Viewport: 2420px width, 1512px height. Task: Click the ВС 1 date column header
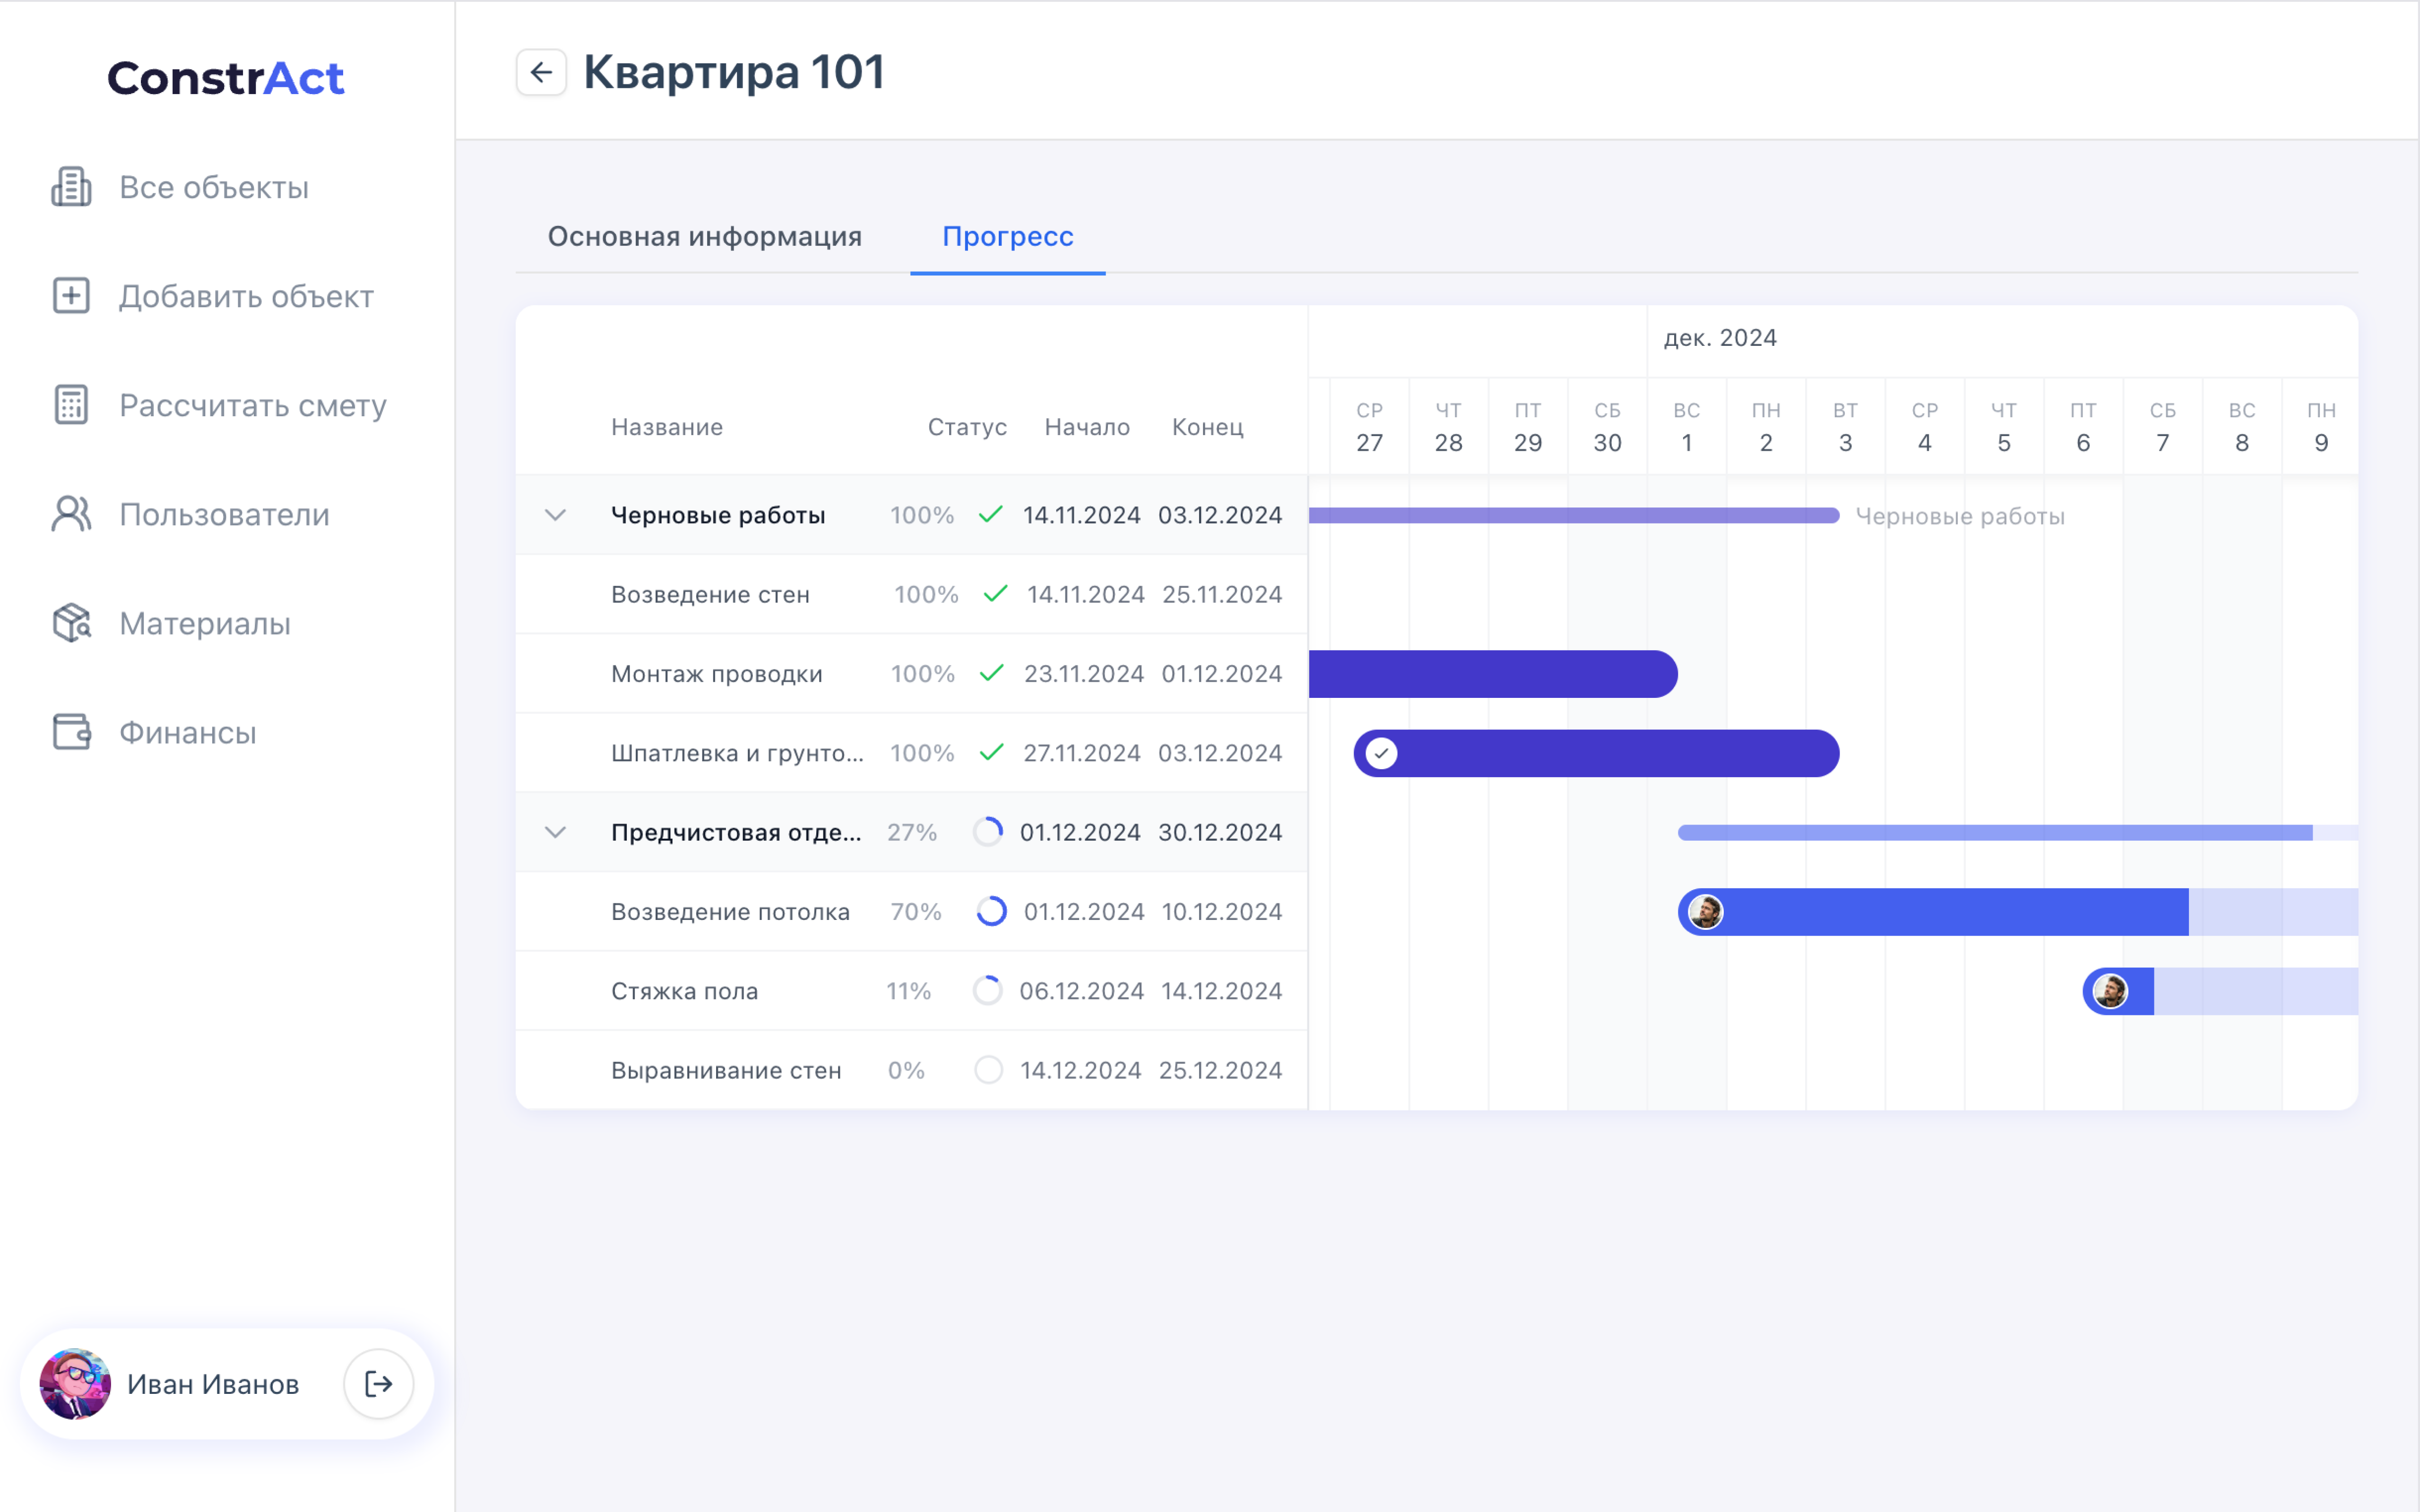click(x=1687, y=427)
